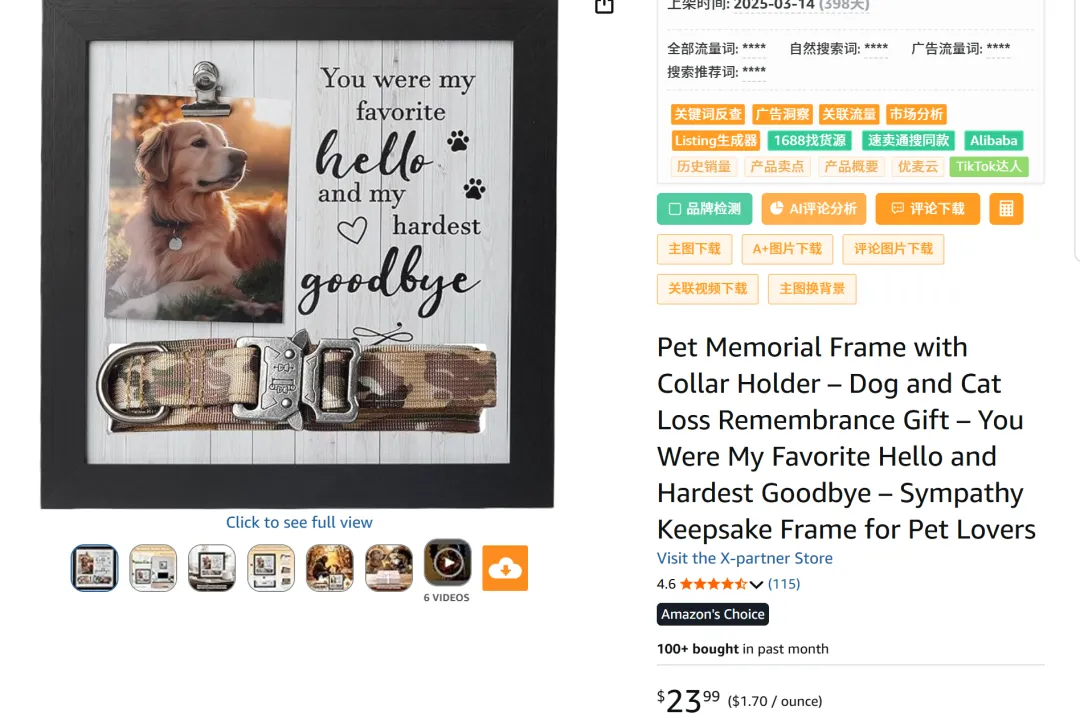Visit the X-partner Store link
Screen dimensions: 1080x715
[745, 558]
